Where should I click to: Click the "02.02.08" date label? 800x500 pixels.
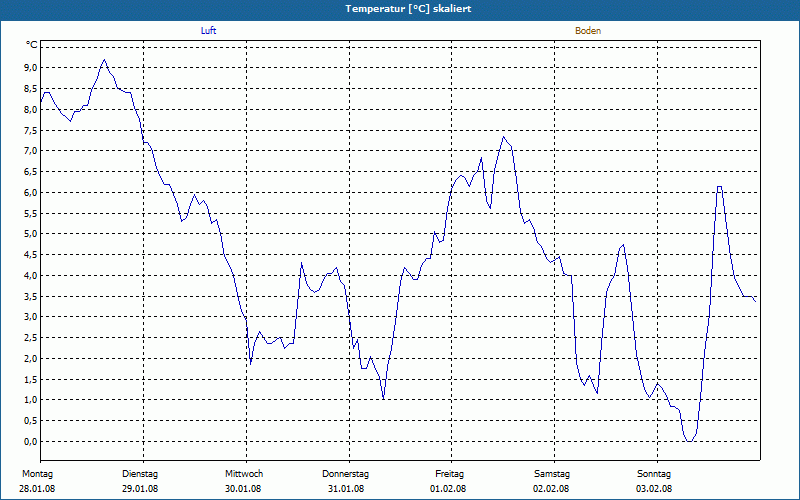(x=551, y=489)
